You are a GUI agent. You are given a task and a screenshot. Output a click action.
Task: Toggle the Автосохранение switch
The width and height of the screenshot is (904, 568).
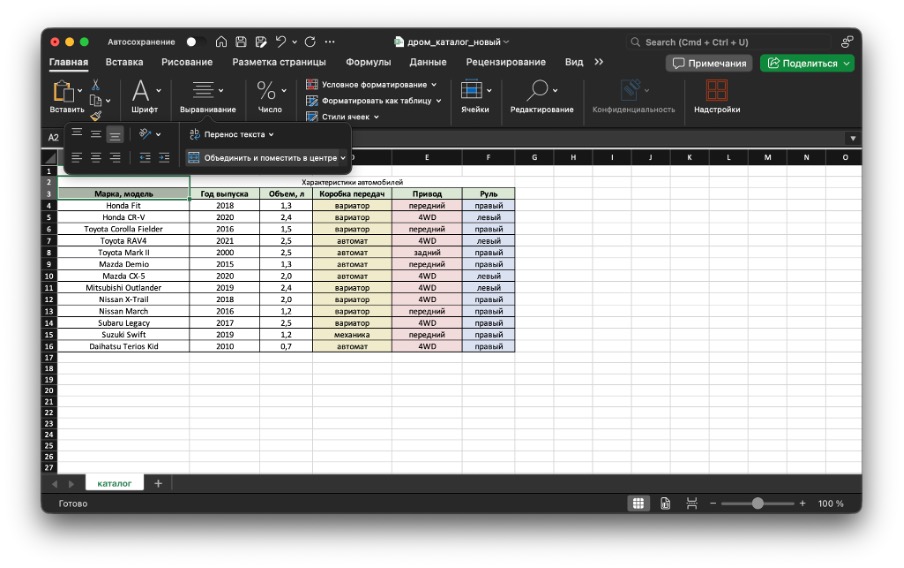194,42
